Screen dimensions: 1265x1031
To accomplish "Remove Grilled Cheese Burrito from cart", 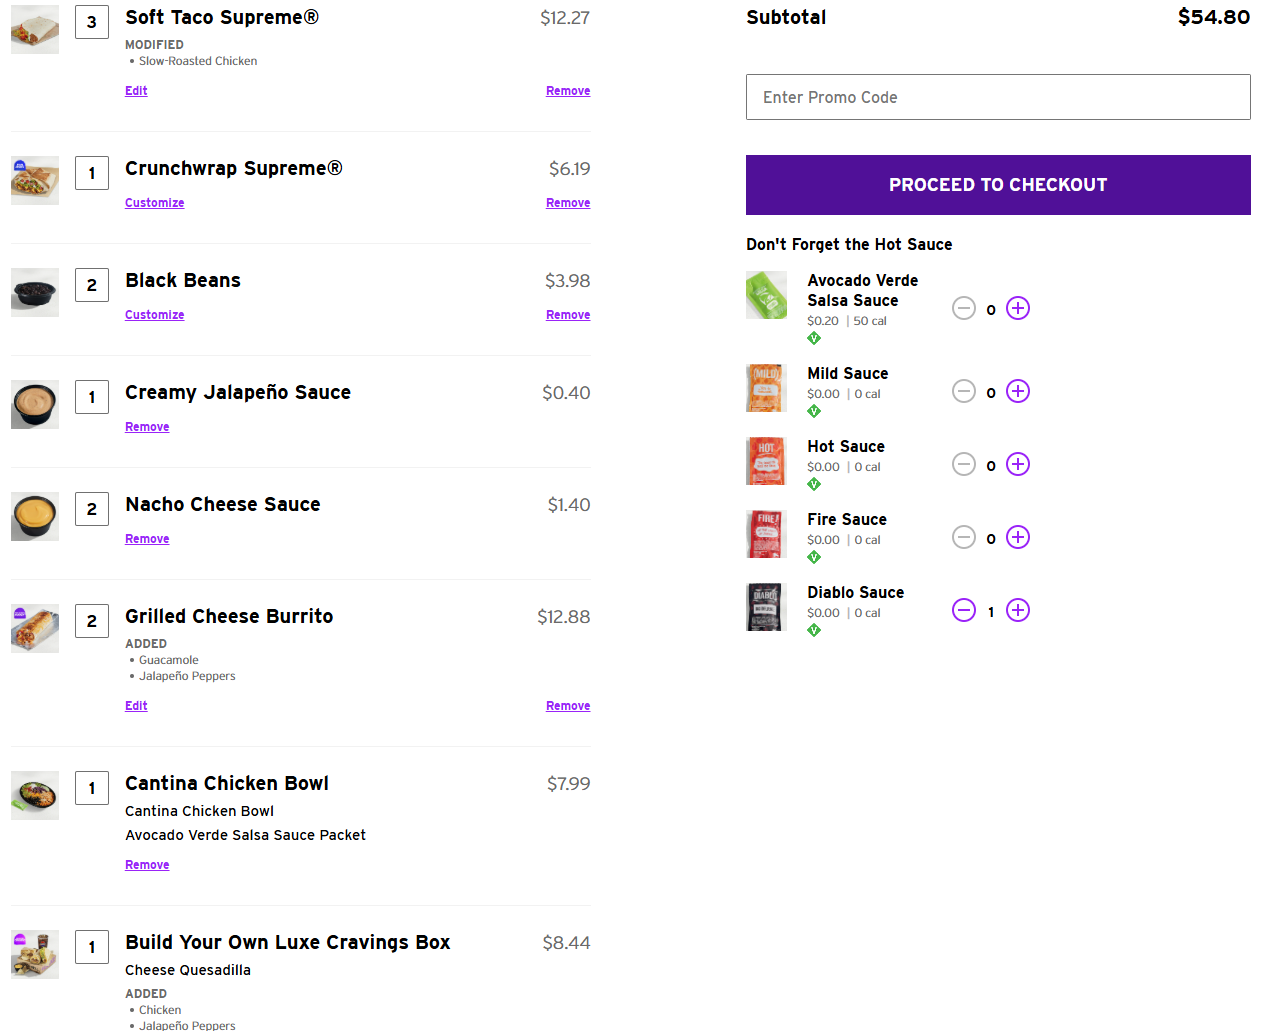I will [568, 706].
